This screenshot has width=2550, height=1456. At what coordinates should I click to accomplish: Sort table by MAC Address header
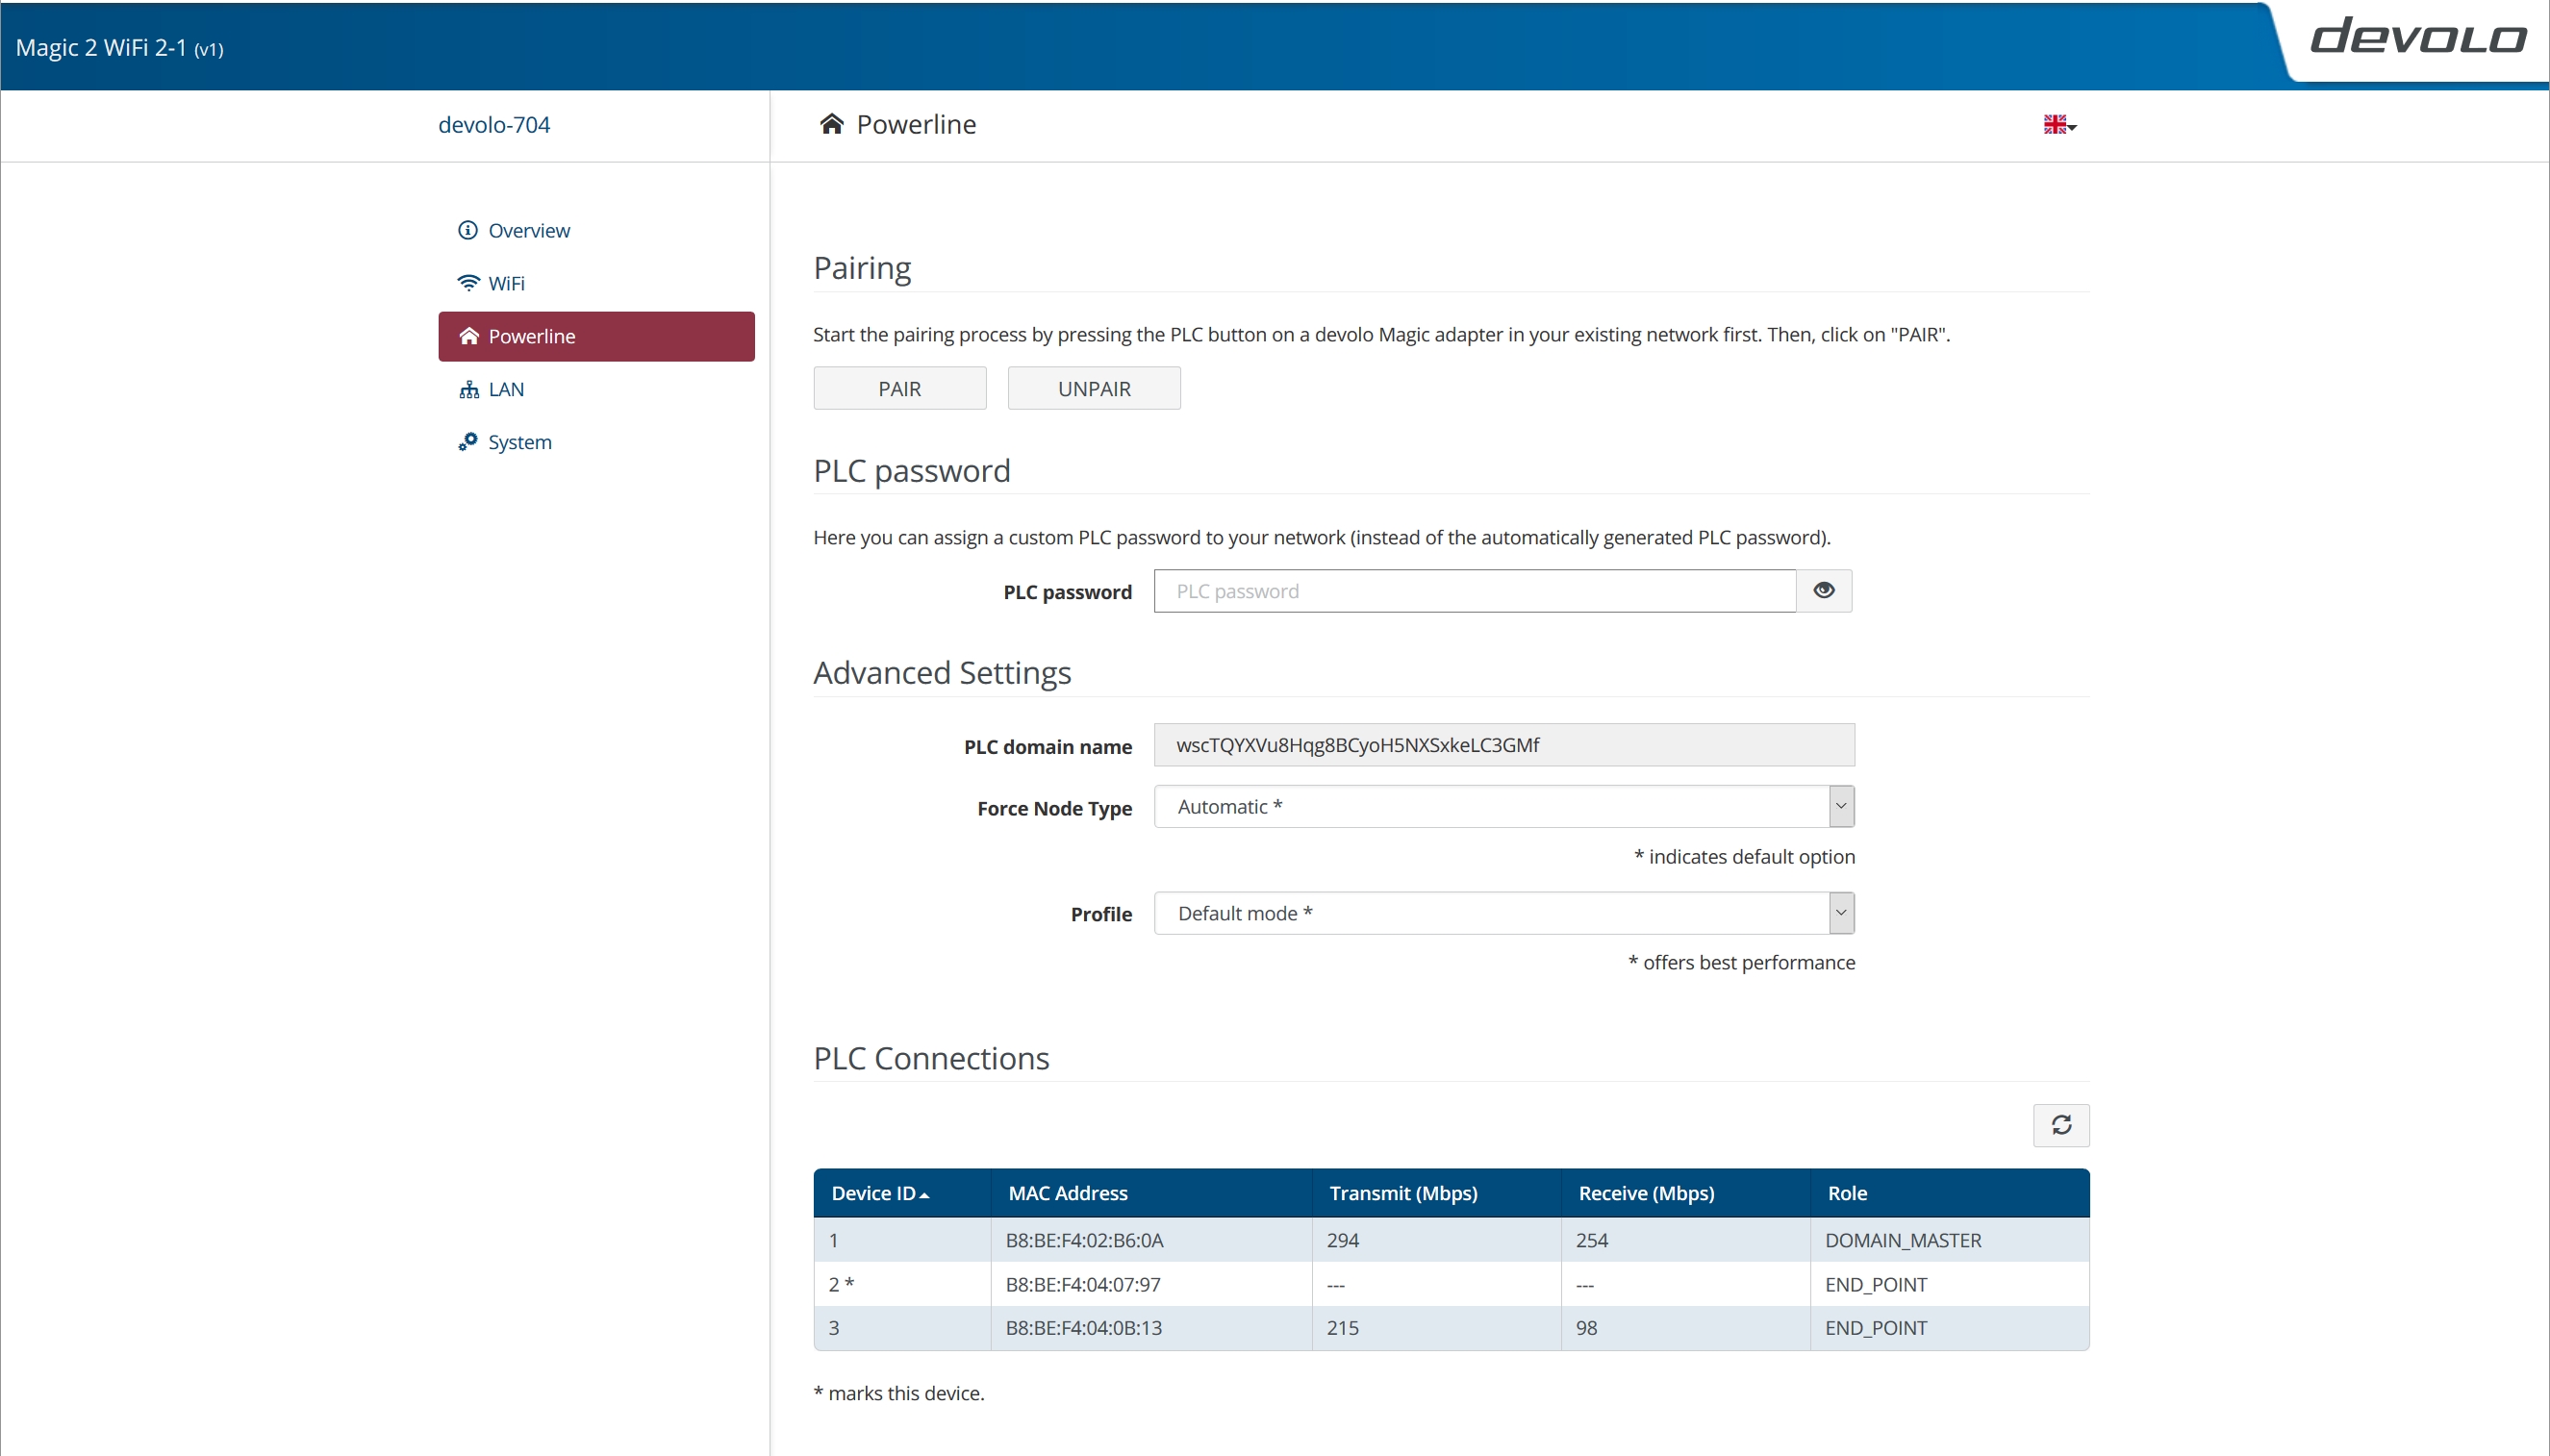tap(1067, 1192)
